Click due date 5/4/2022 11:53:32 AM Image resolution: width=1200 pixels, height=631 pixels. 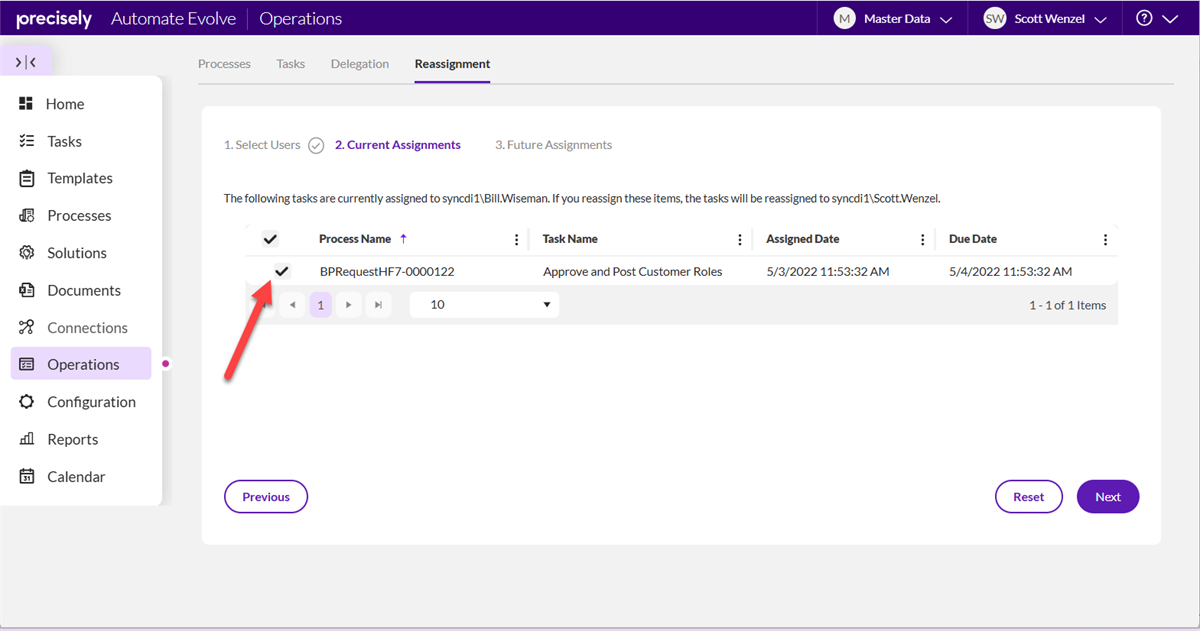tap(1011, 271)
